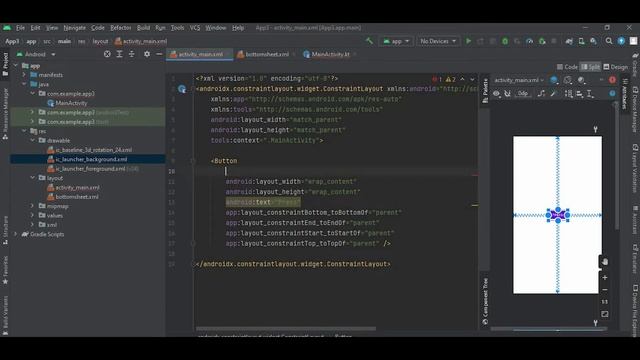Image resolution: width=640 pixels, height=360 pixels.
Task: Jump to next highlighted error arrow
Action: coord(472,79)
